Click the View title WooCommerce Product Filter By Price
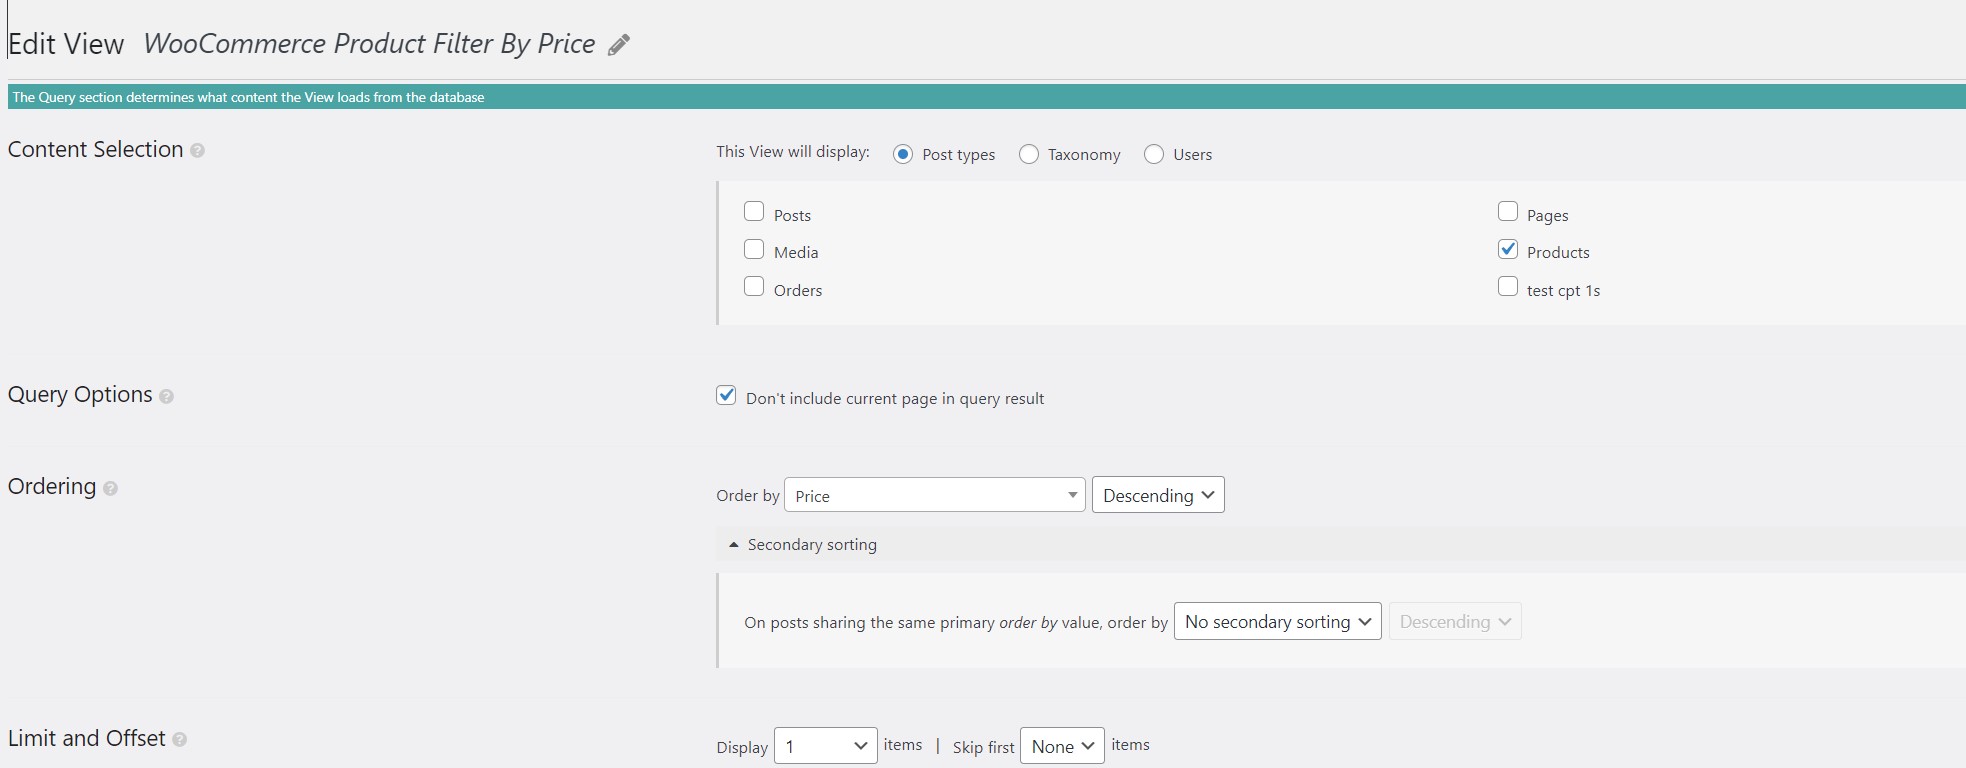 point(369,44)
